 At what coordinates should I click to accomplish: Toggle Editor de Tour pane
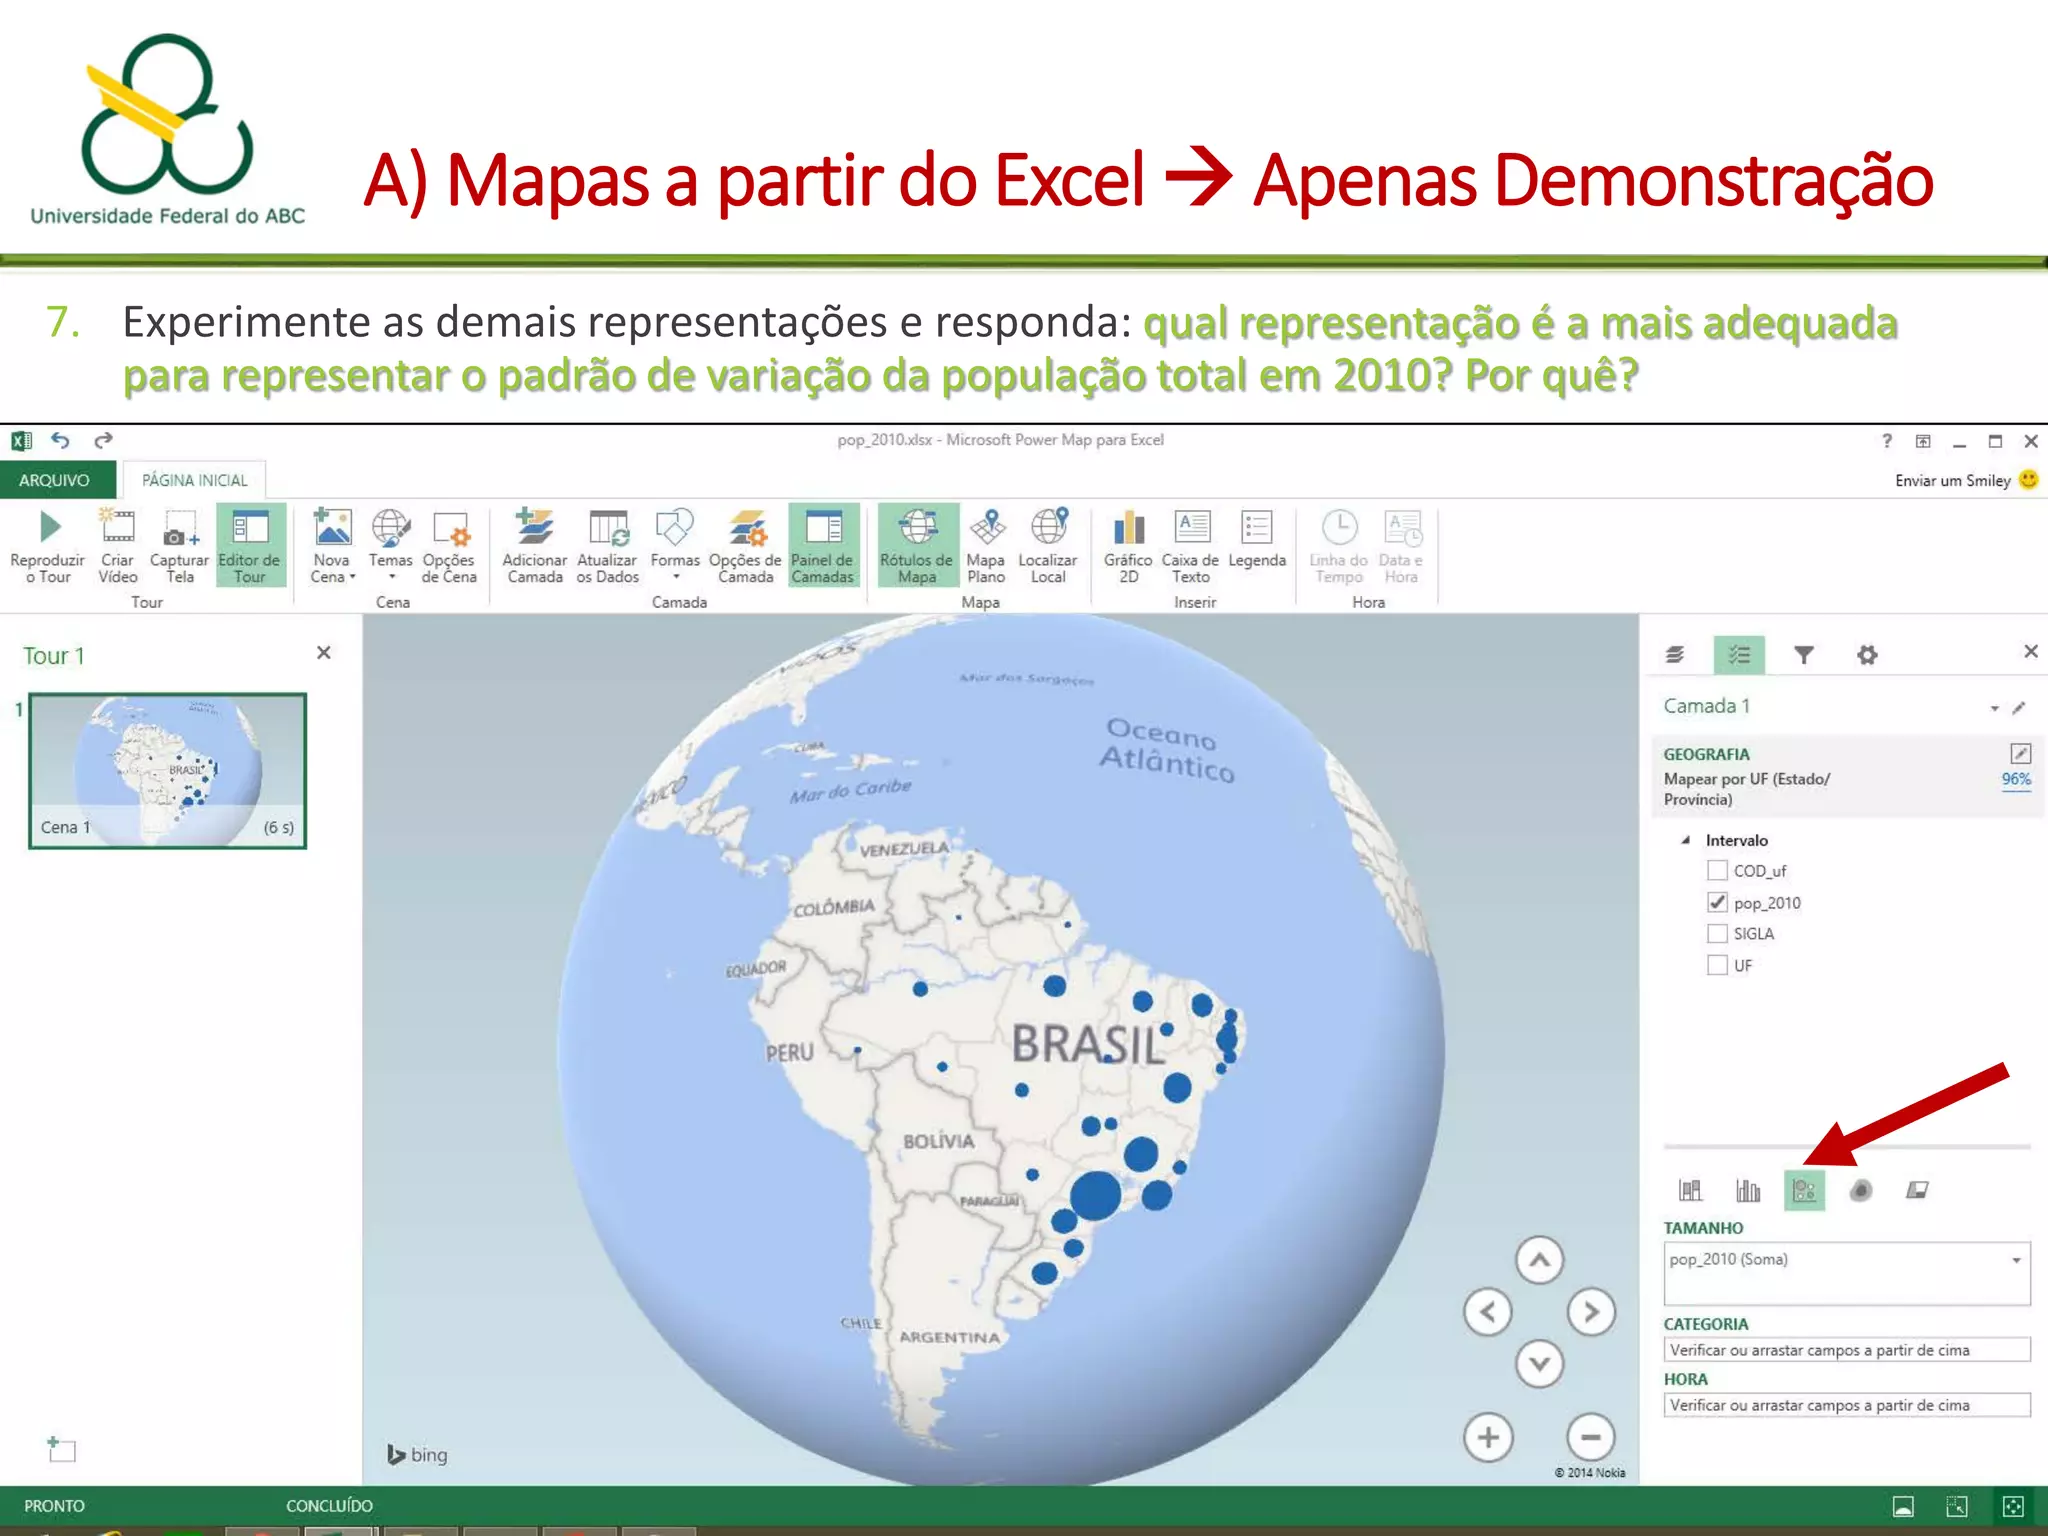(x=250, y=545)
